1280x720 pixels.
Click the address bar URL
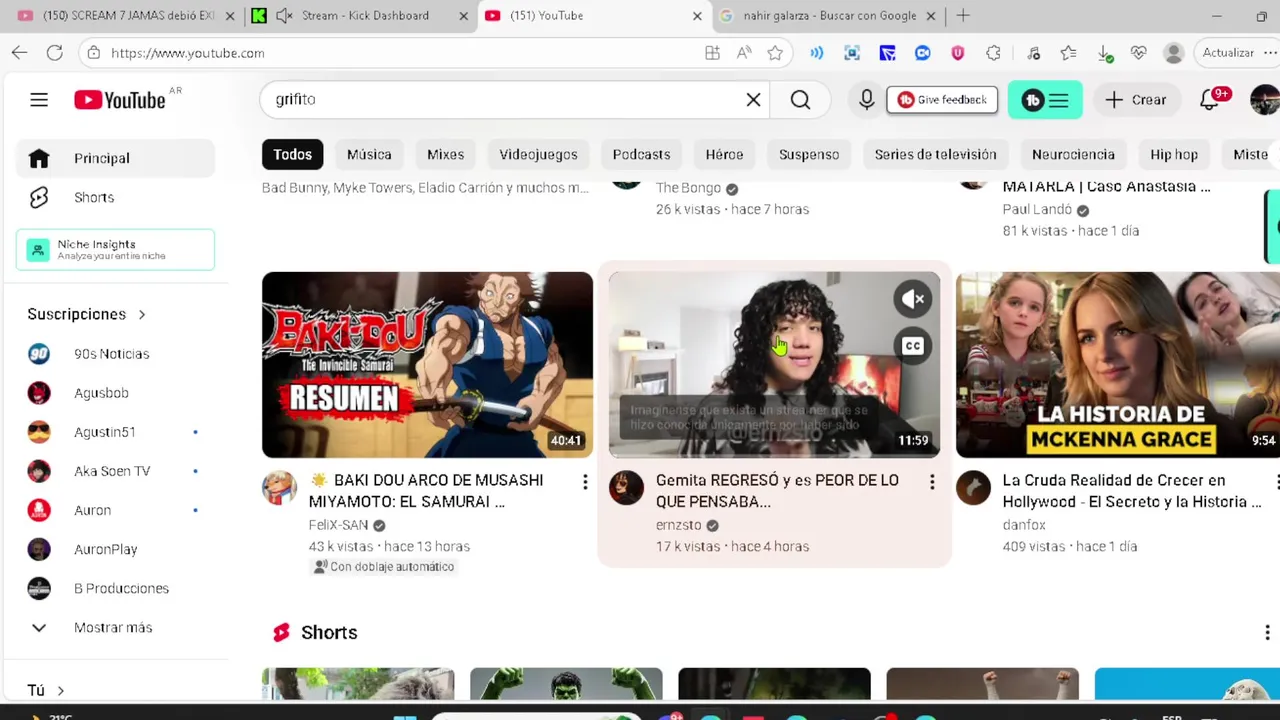[x=188, y=53]
